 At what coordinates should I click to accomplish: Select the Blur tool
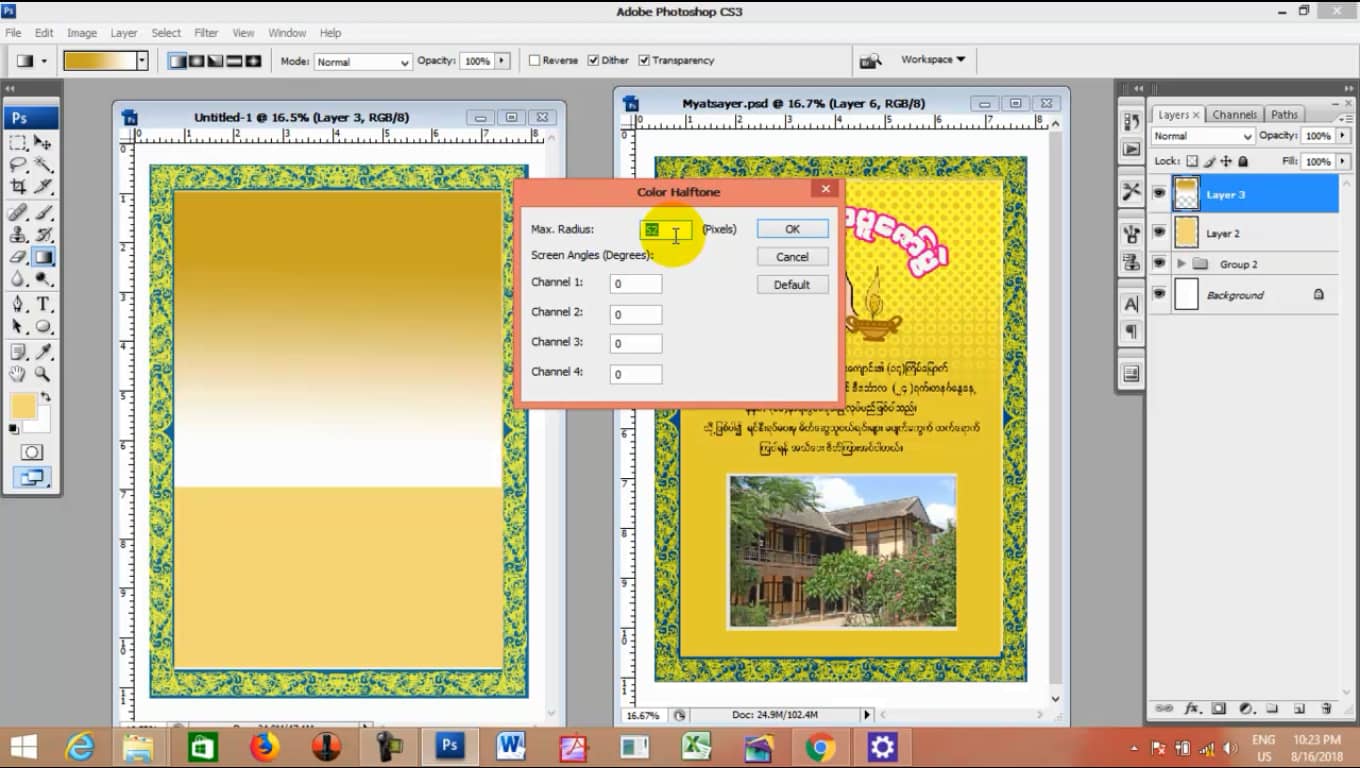coord(18,279)
